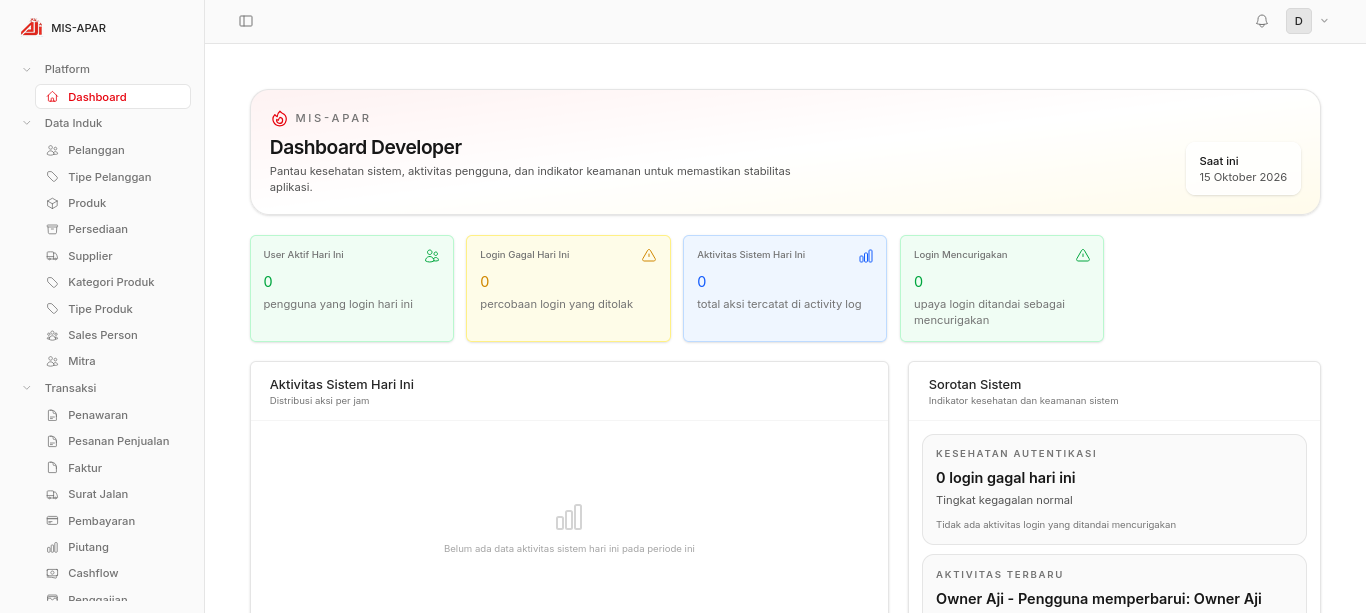Click the Cashflow icon

(52, 573)
